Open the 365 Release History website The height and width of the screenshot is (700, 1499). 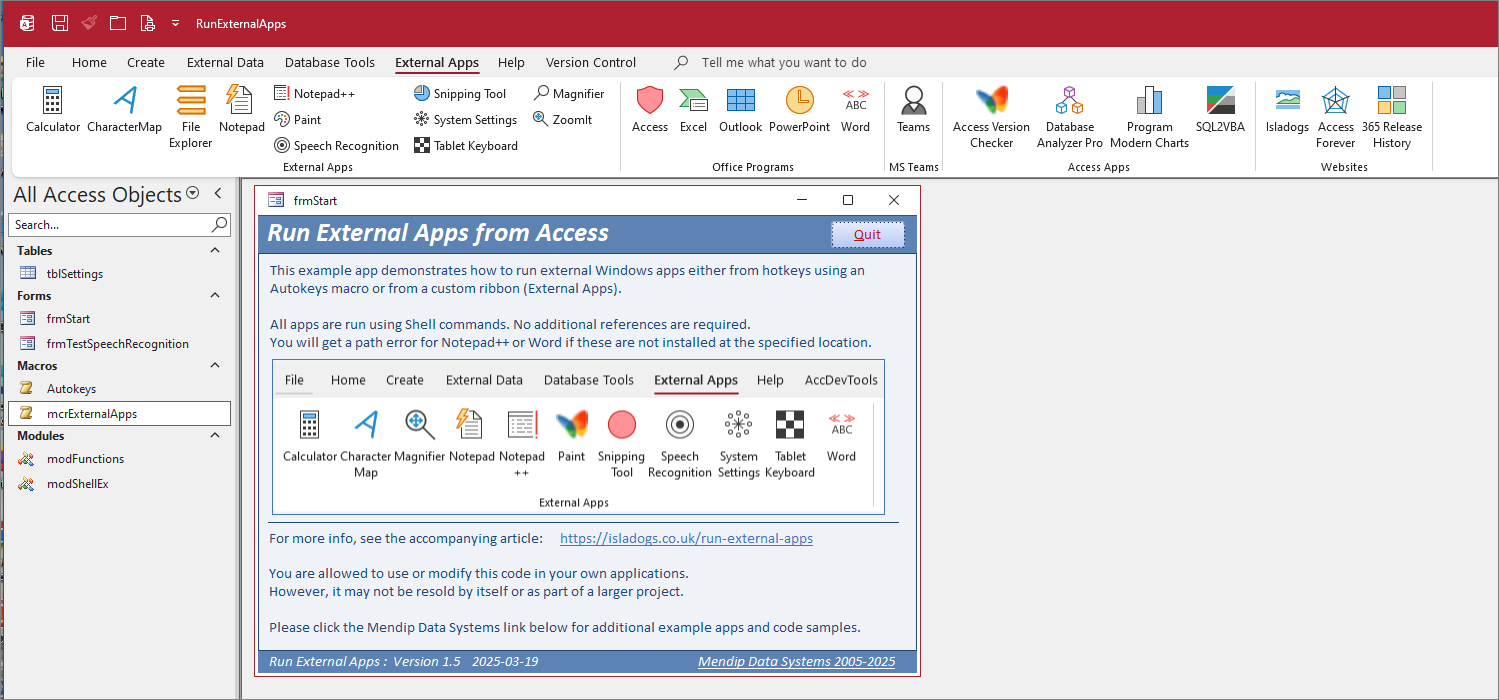tap(1391, 116)
